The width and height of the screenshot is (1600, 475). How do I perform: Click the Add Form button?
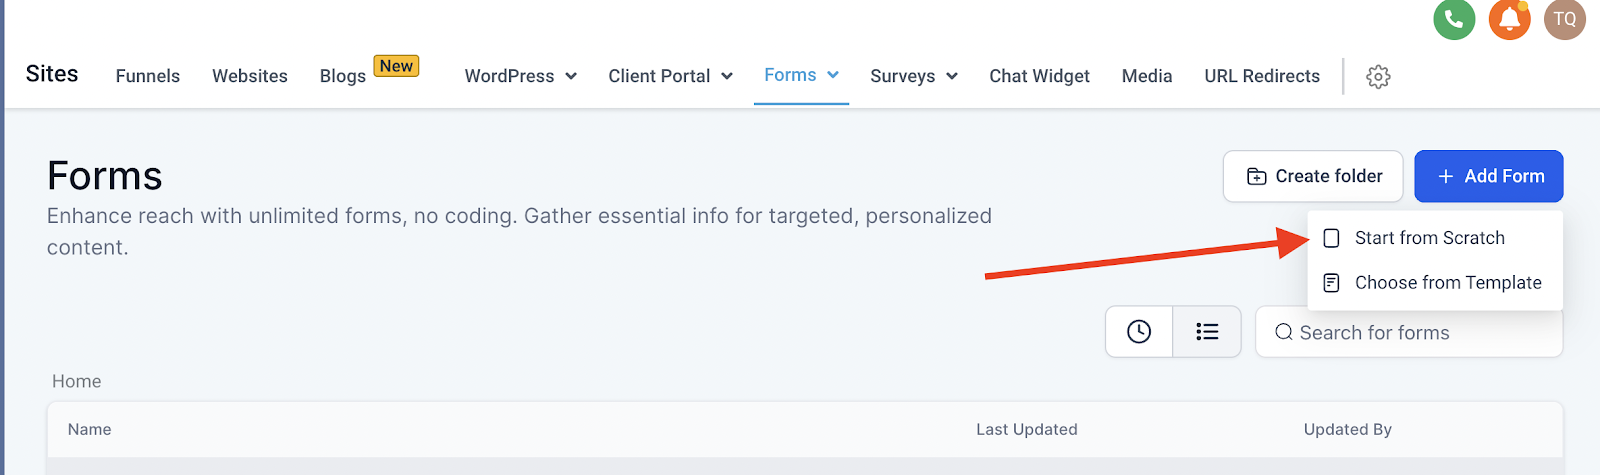point(1489,176)
